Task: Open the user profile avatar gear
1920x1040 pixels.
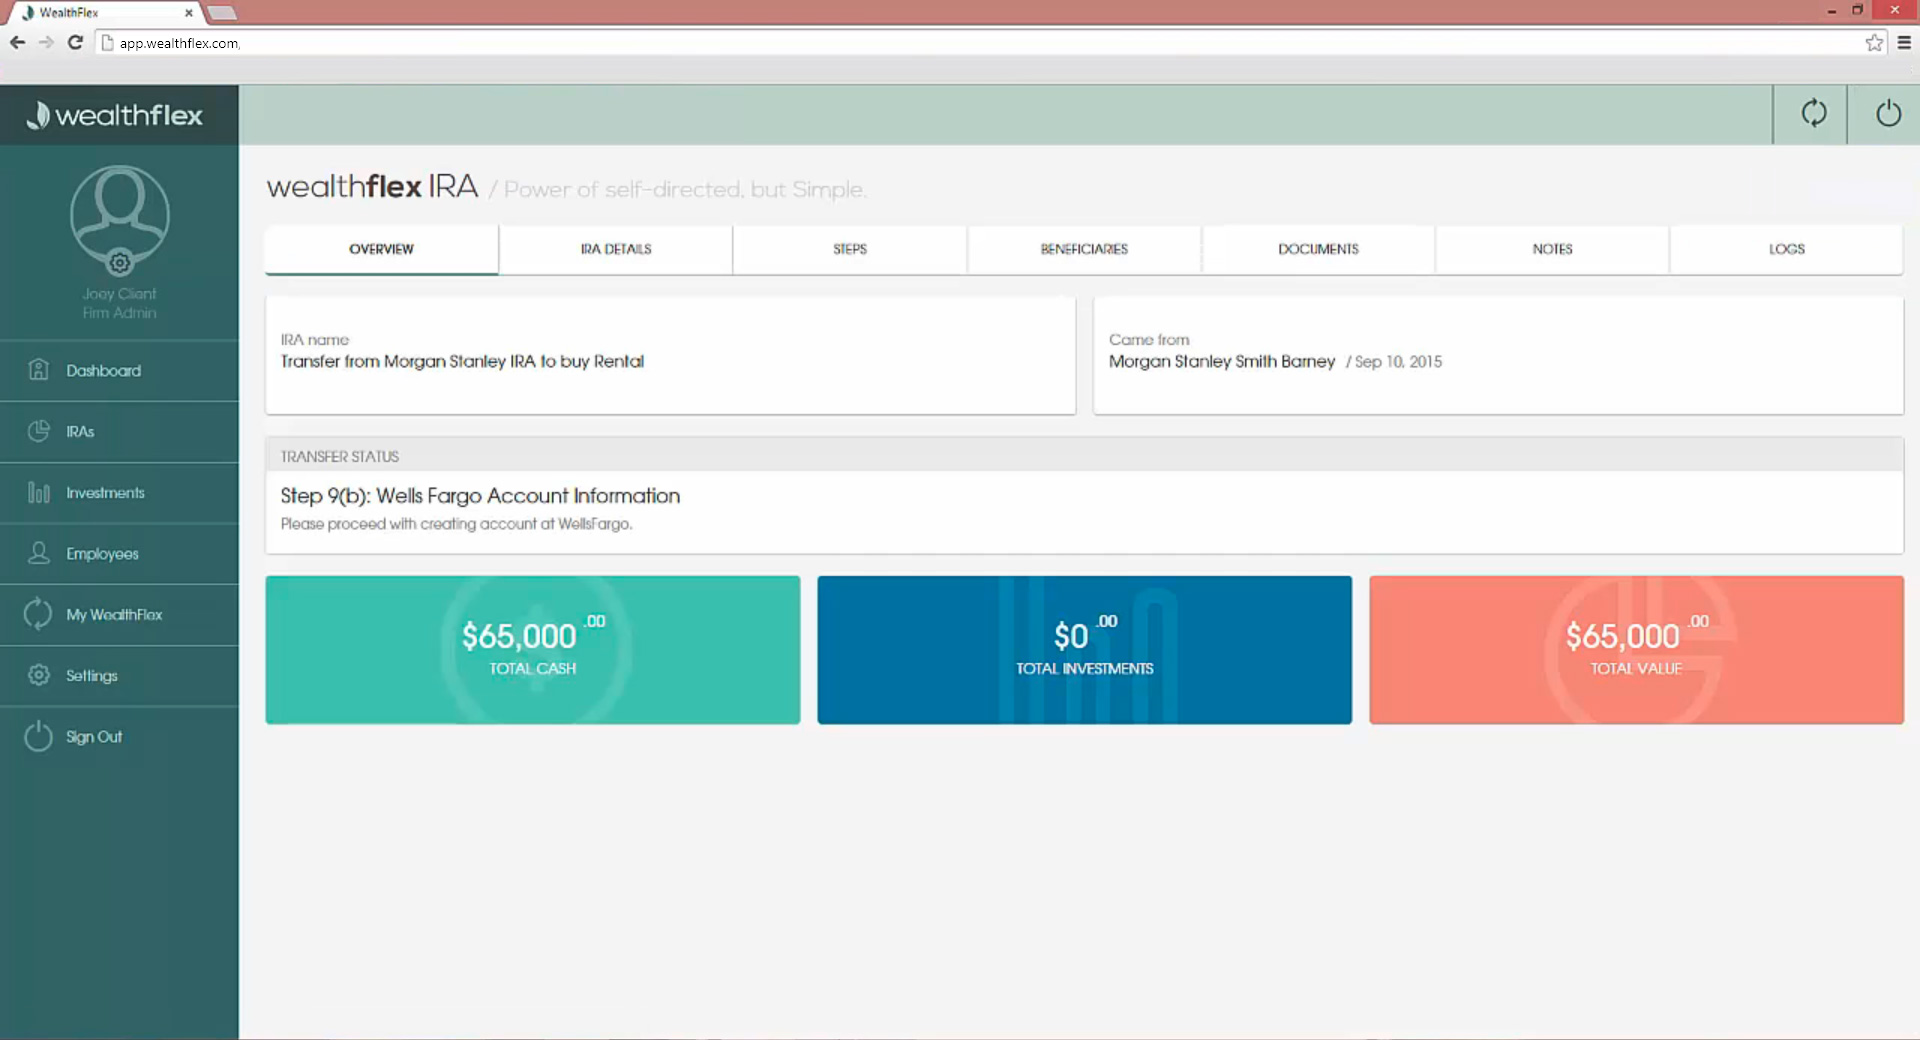Action: (x=120, y=263)
